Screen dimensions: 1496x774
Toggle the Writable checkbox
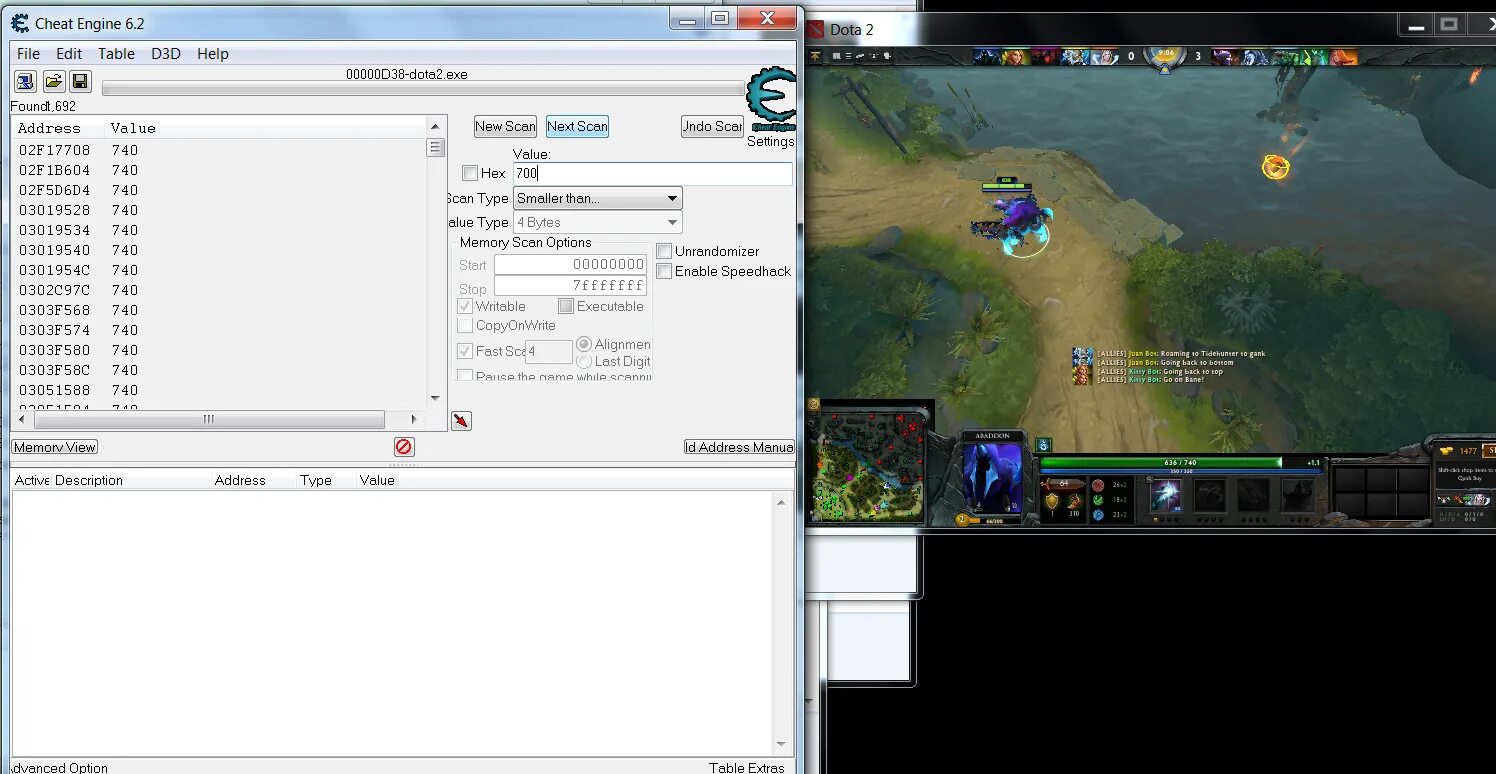465,306
